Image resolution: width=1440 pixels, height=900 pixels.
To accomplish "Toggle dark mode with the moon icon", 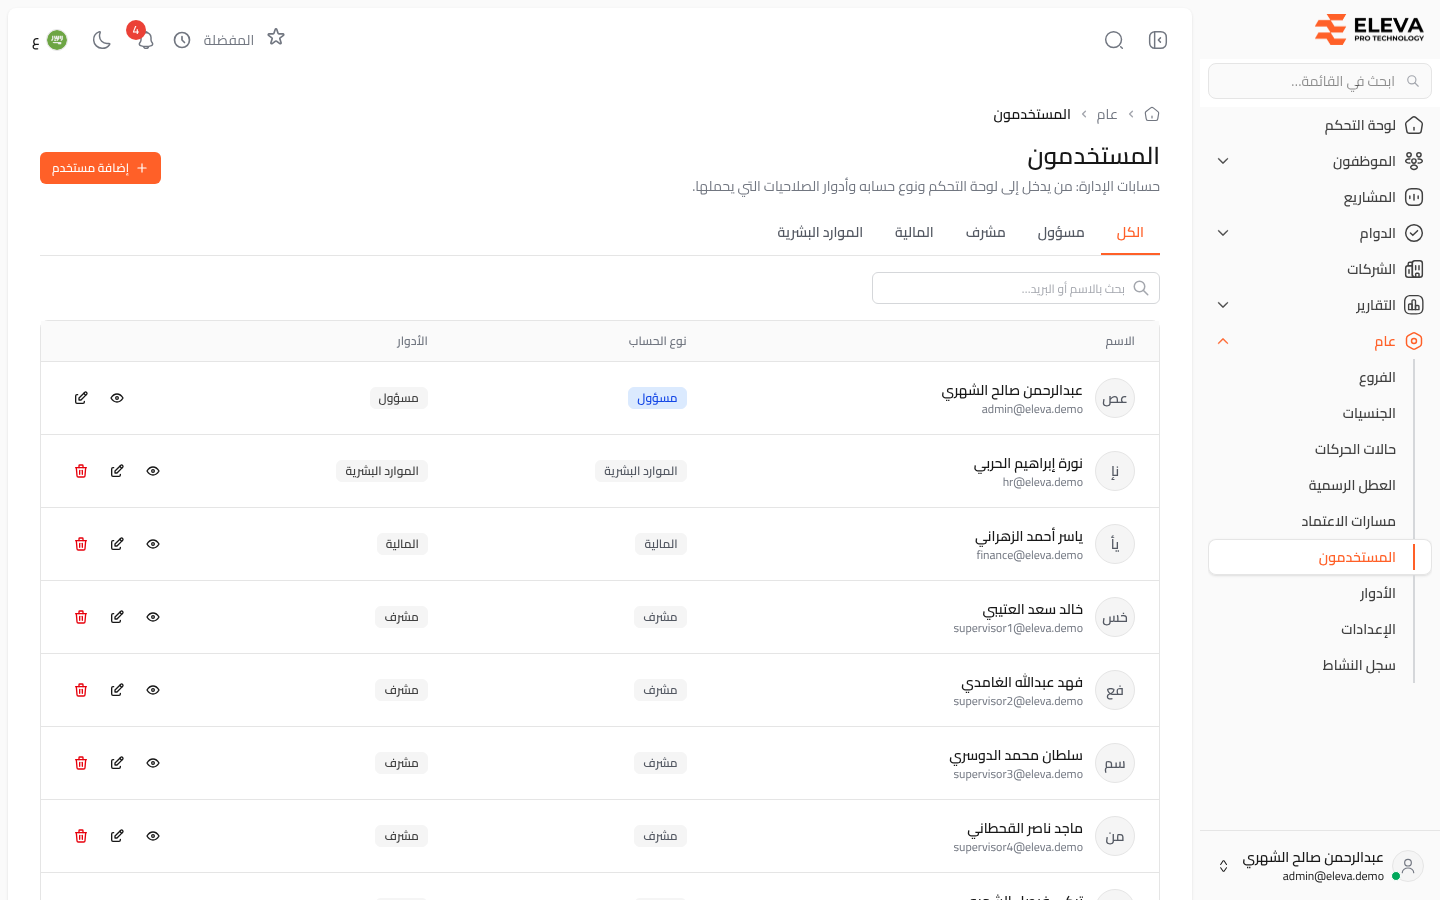I will 101,40.
